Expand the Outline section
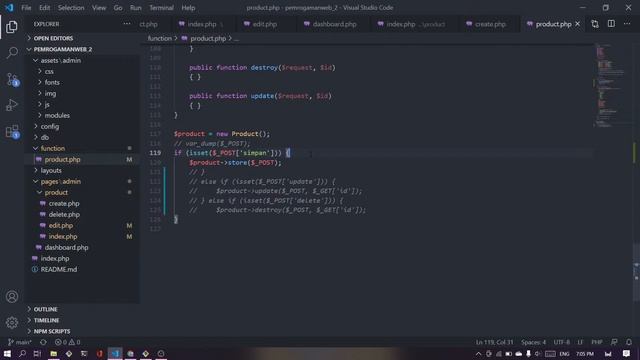 tap(45, 309)
